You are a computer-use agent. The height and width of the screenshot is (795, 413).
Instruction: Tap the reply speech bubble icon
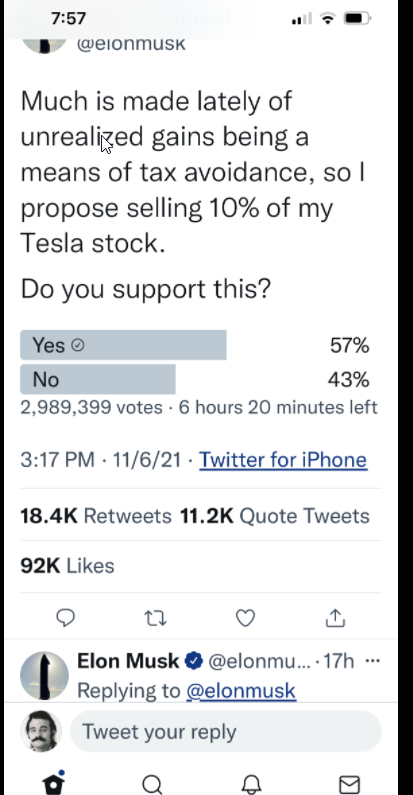point(65,618)
